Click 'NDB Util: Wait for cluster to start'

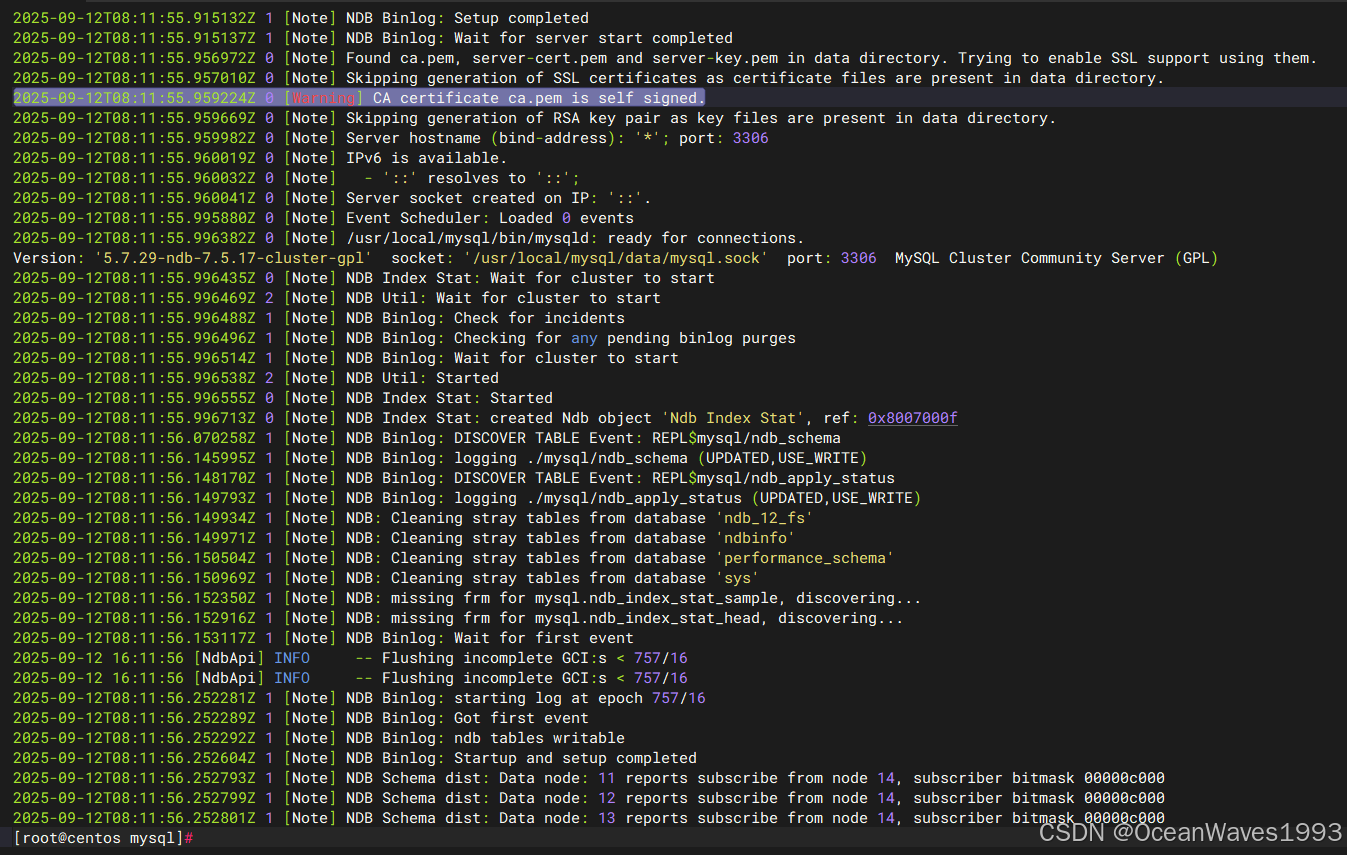coord(503,298)
